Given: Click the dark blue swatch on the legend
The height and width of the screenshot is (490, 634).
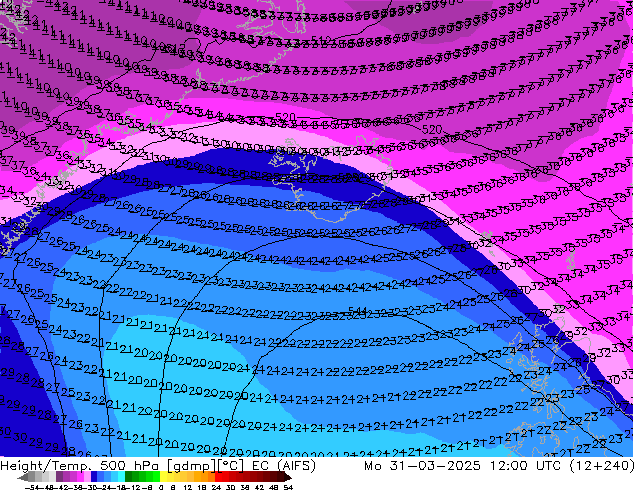Looking at the screenshot, I should pyautogui.click(x=94, y=478).
